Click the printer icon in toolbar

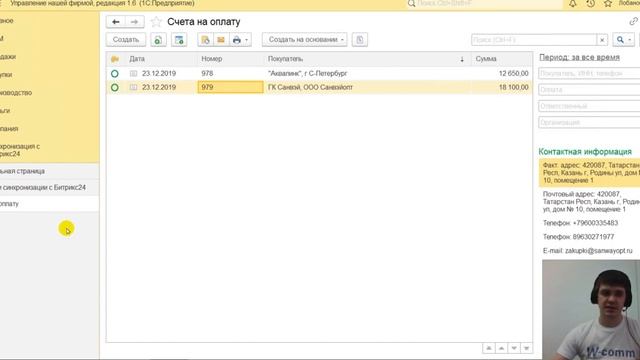pyautogui.click(x=236, y=40)
